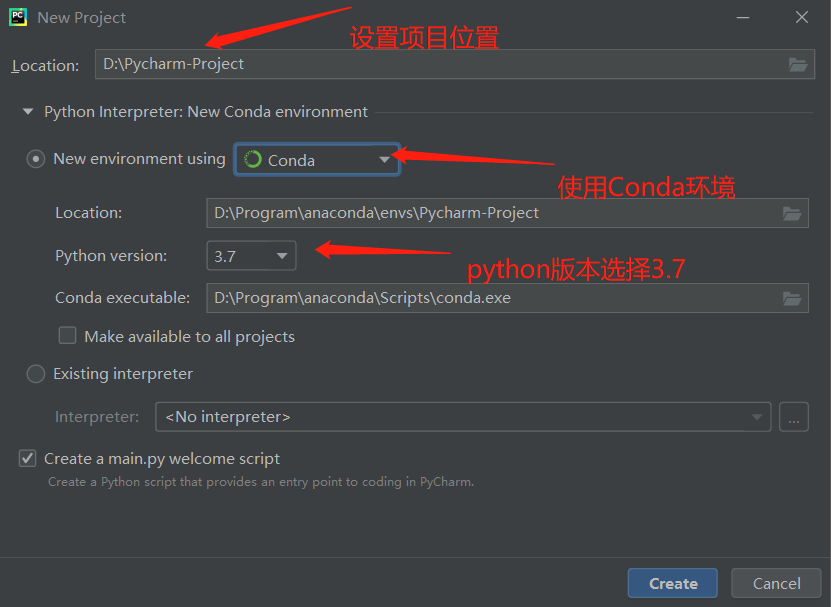
Task: Select New environment using radio button
Action: coord(36,159)
